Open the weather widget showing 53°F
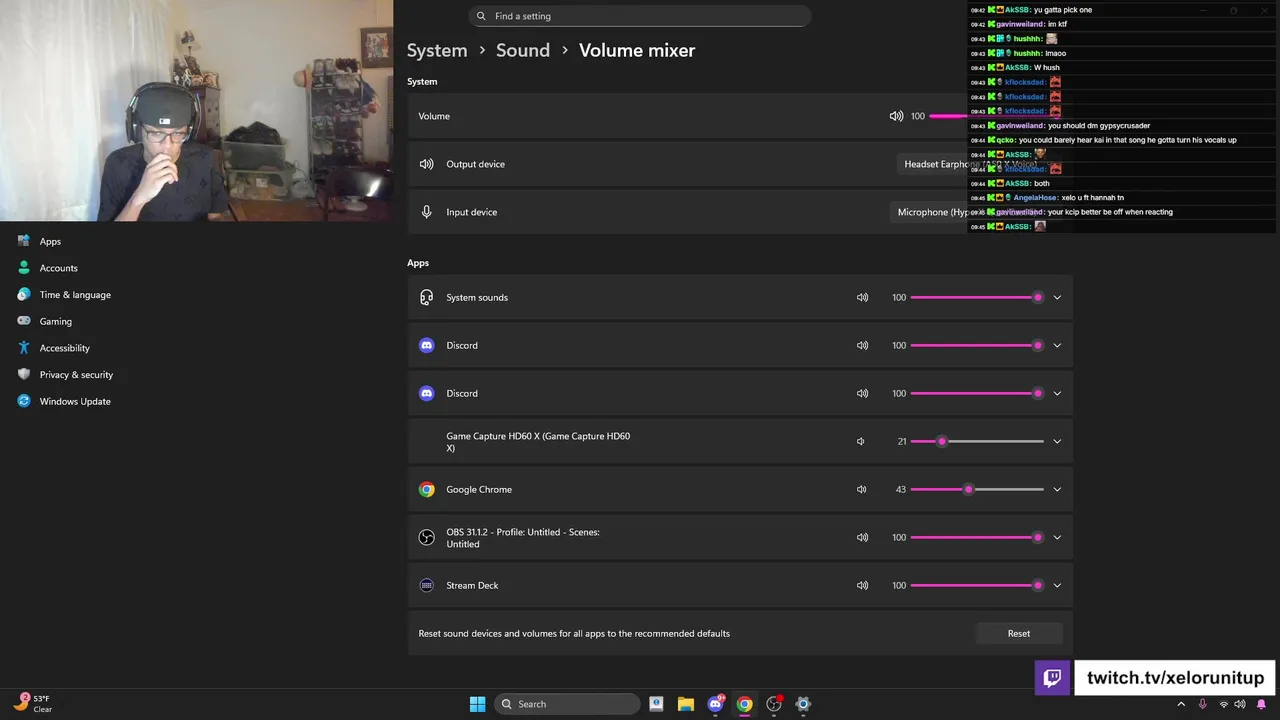 pyautogui.click(x=33, y=704)
